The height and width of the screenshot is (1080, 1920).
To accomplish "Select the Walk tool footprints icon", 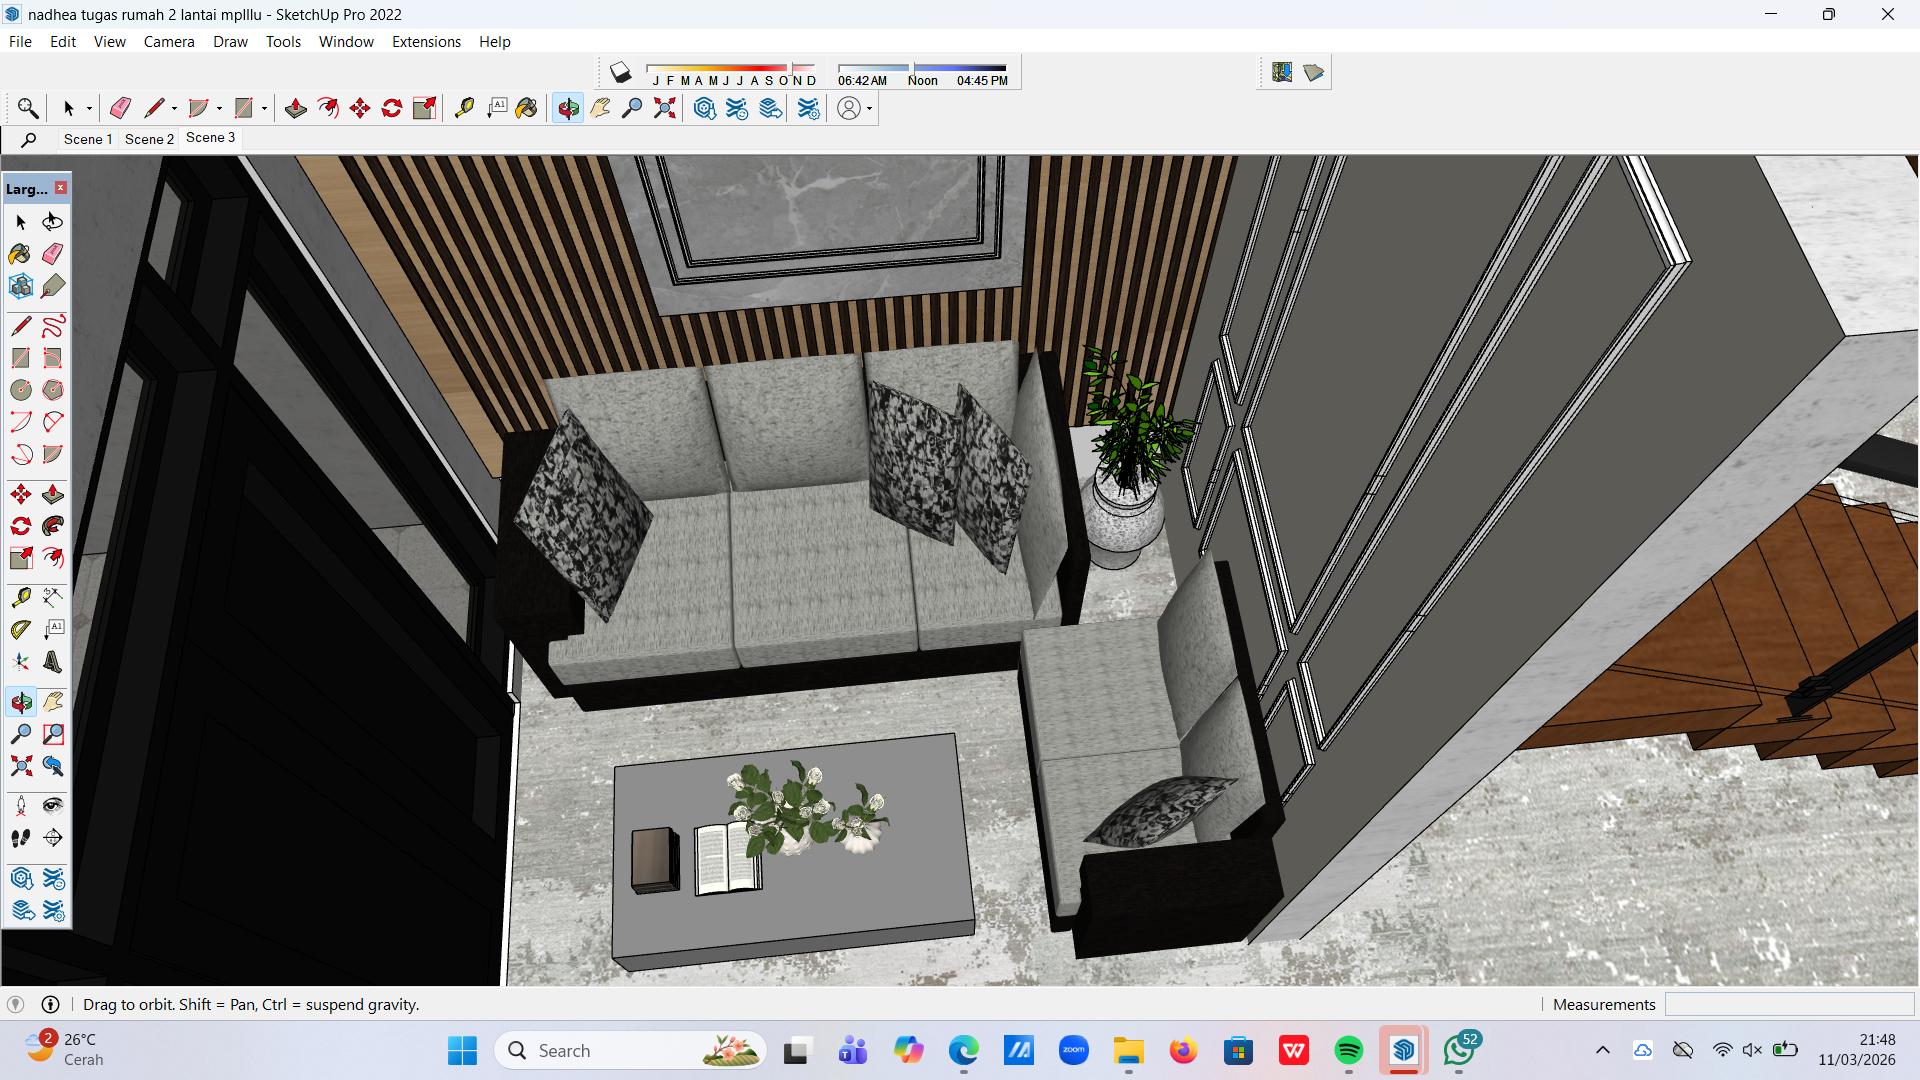I will click(20, 838).
